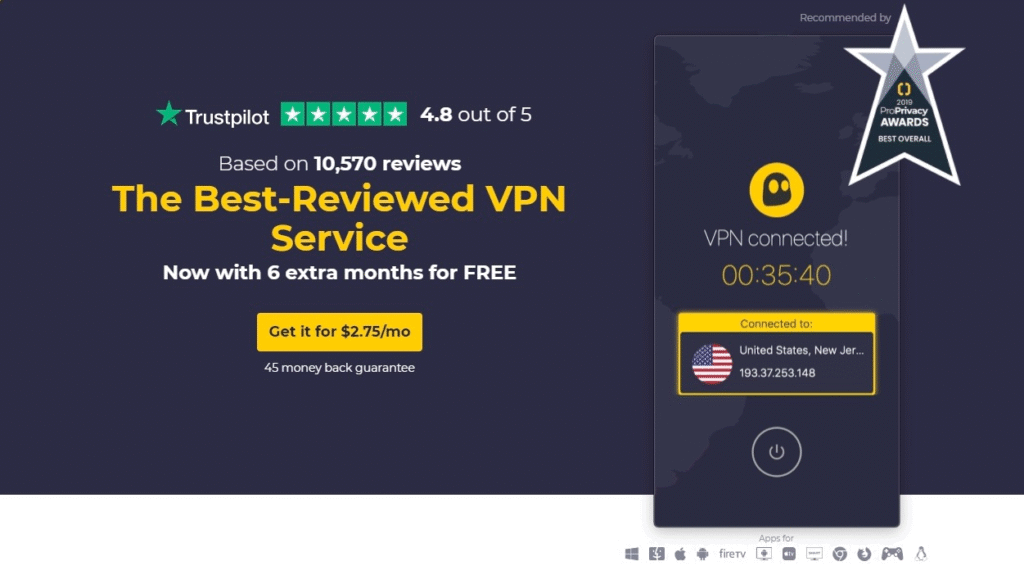Select the Android TV app icon
This screenshot has height=575, width=1024.
pos(763,554)
